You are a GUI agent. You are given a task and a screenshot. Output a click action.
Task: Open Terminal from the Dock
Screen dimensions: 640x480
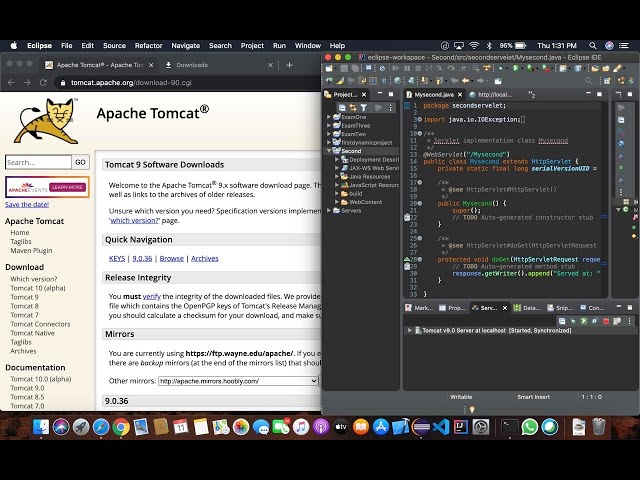pos(510,427)
